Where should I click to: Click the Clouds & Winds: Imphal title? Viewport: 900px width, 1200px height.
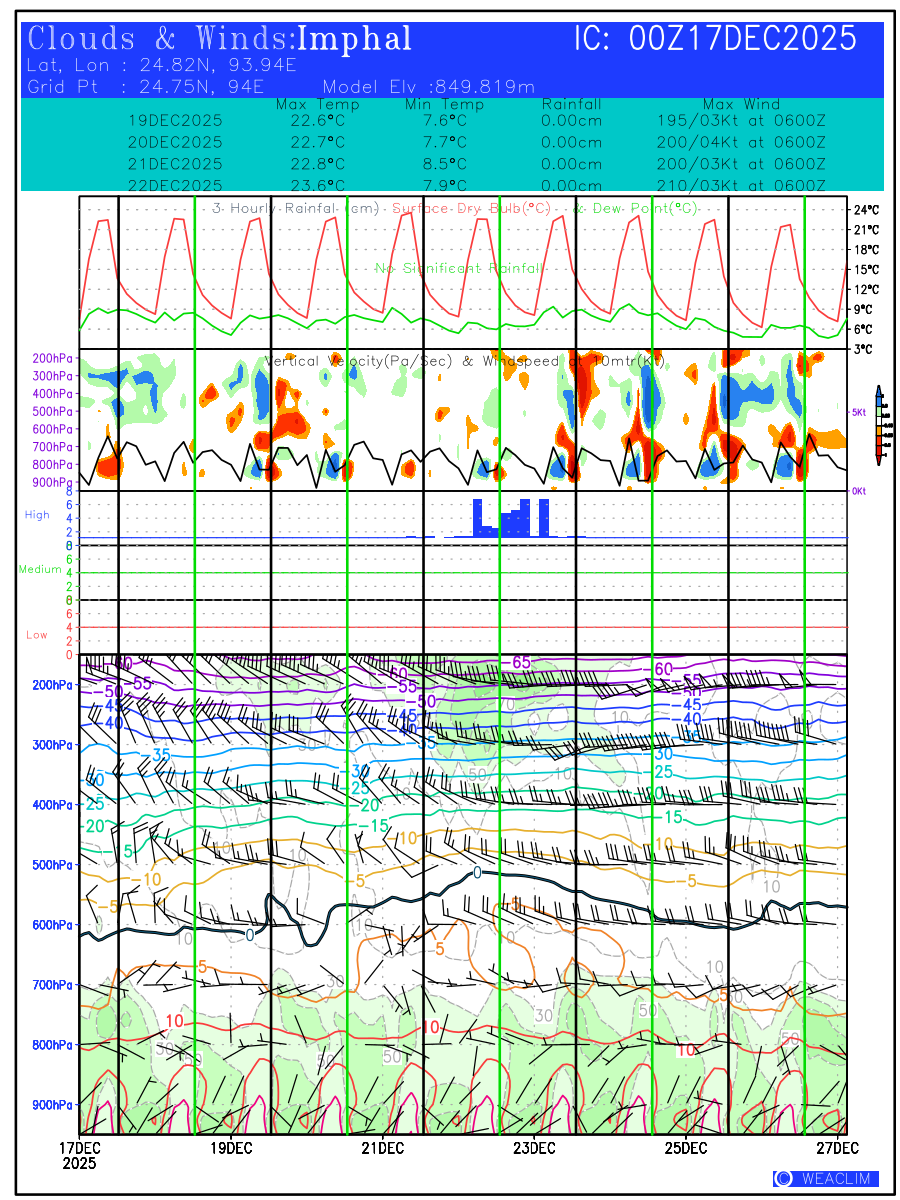[220, 39]
